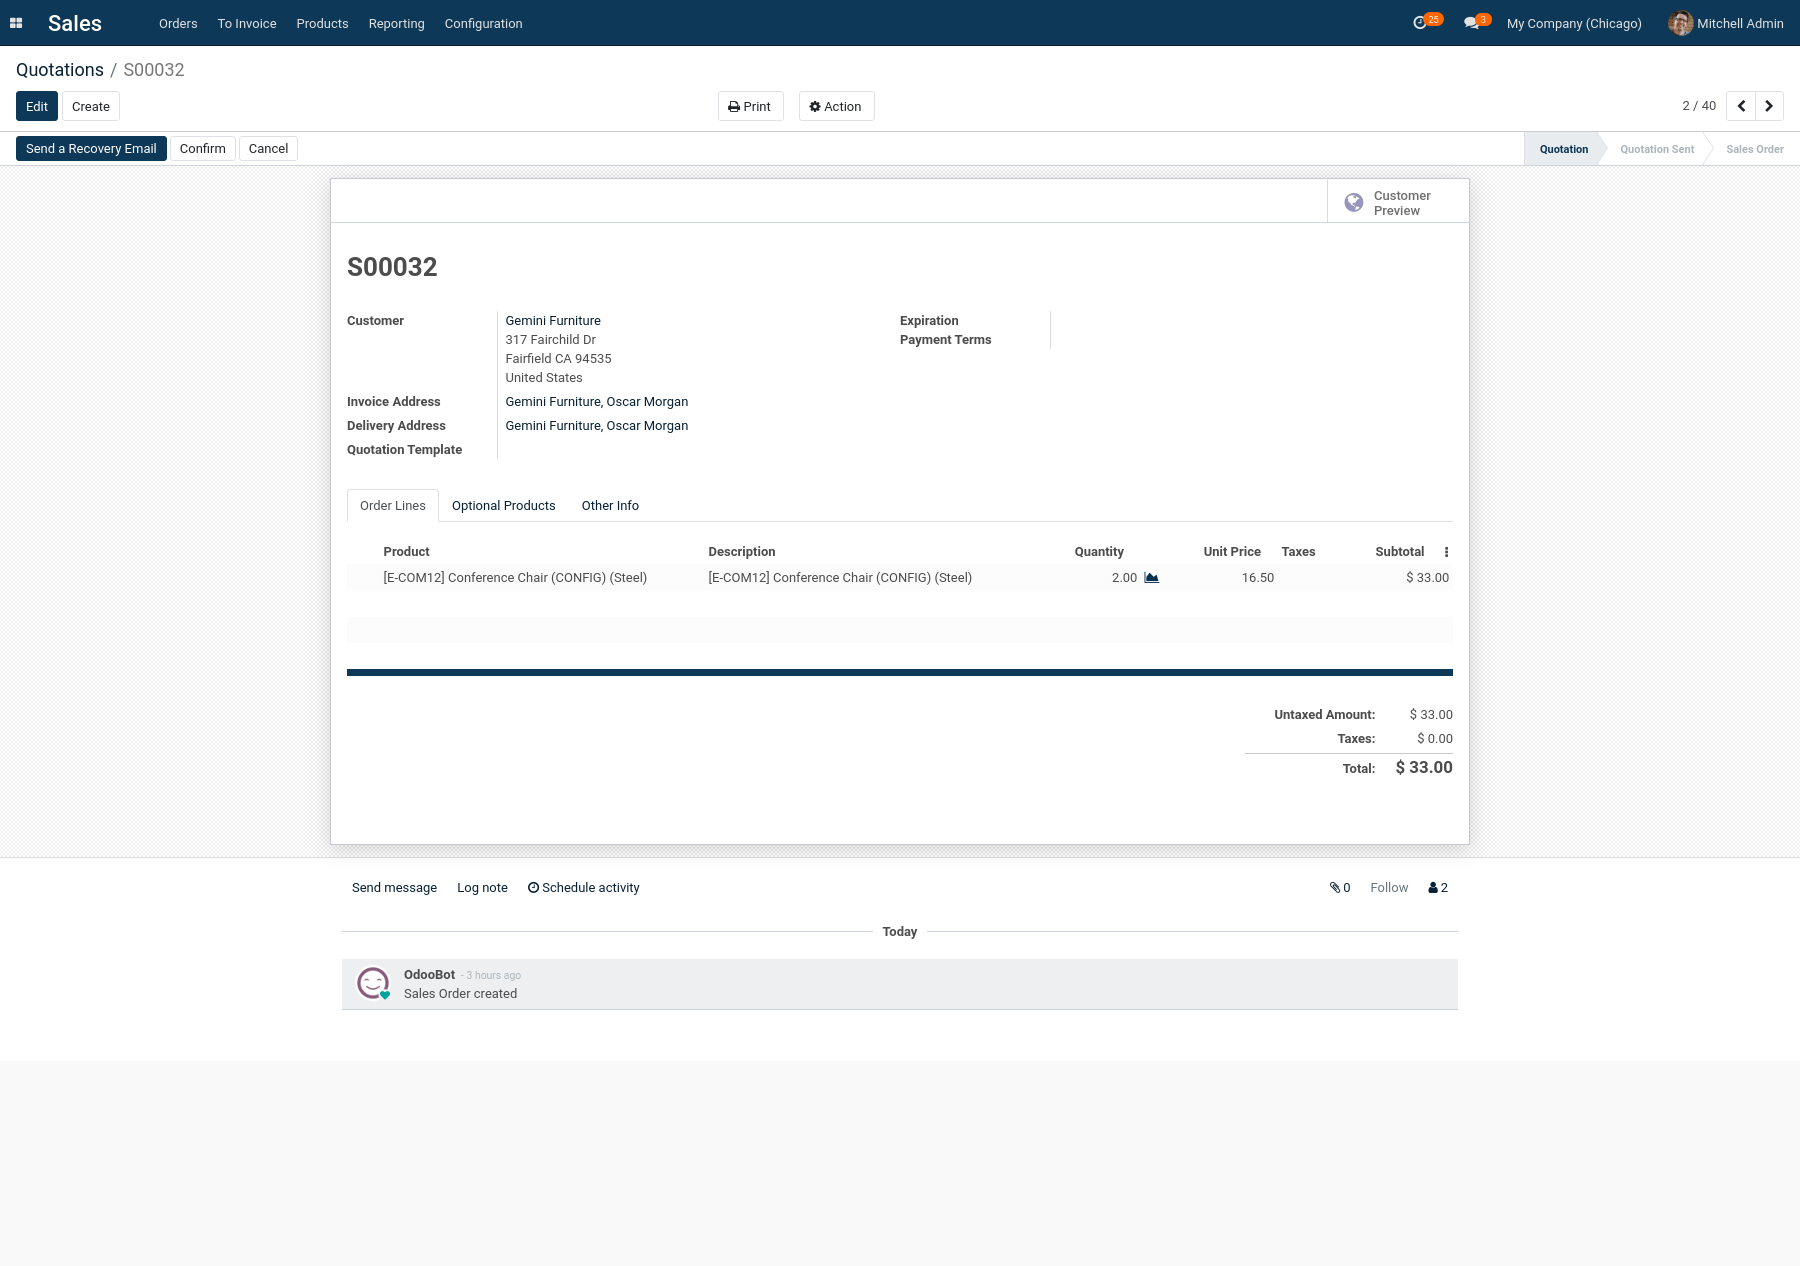Open the Action menu
Screen dimensions: 1800x1266
coord(836,106)
